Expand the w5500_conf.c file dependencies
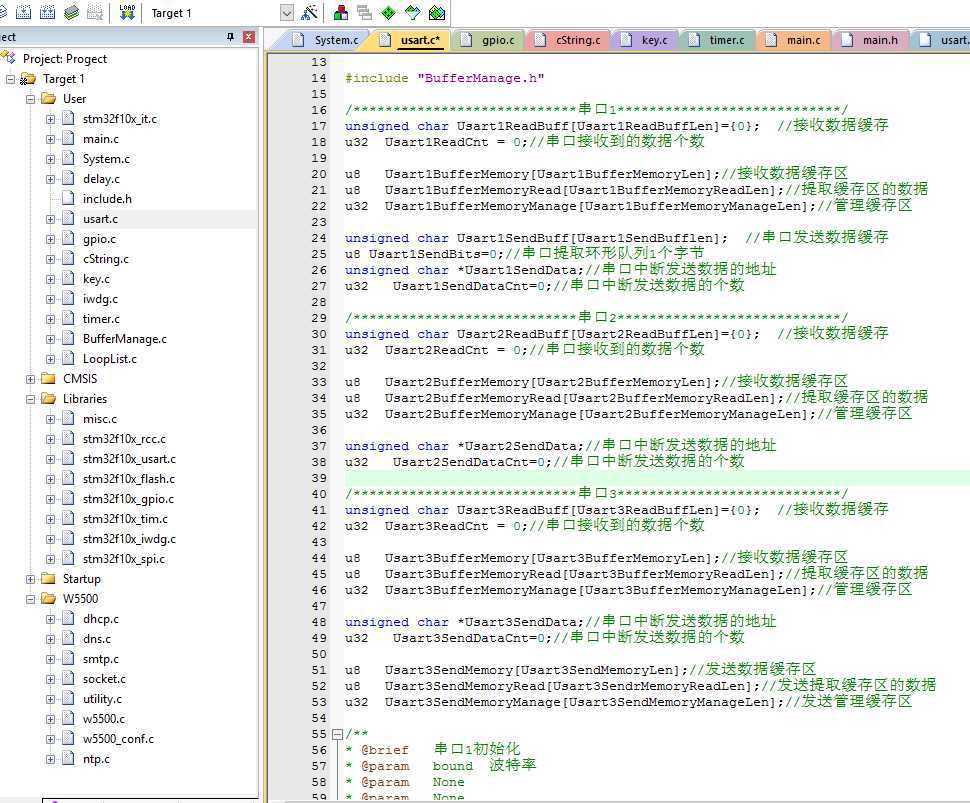Image resolution: width=970 pixels, height=803 pixels. (x=50, y=739)
